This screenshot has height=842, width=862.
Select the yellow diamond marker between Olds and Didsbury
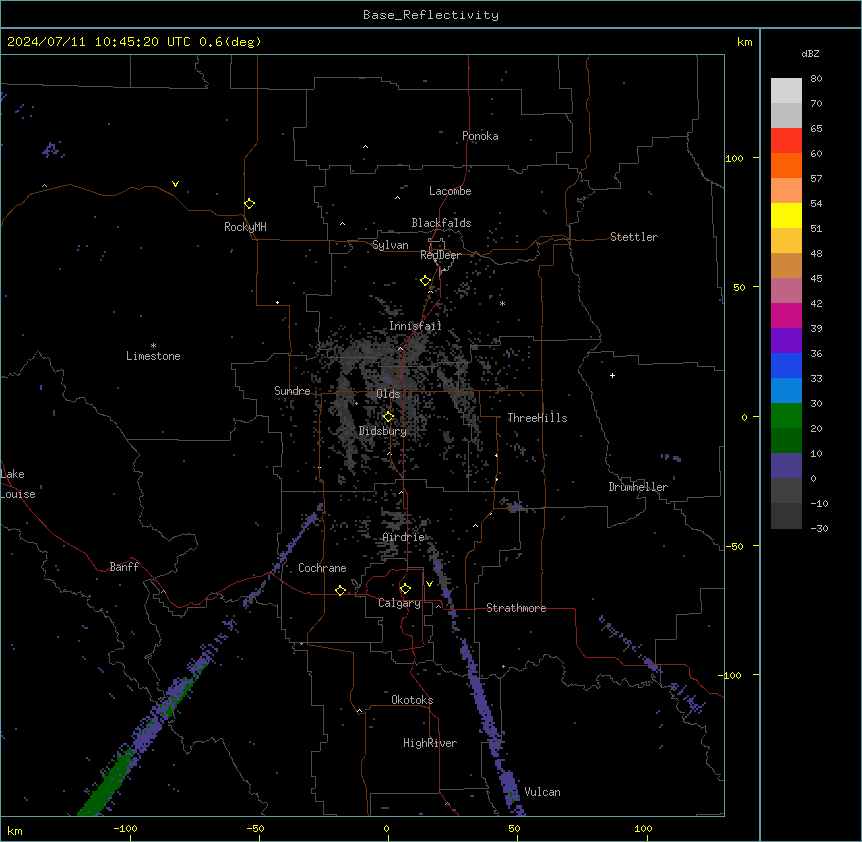(389, 417)
